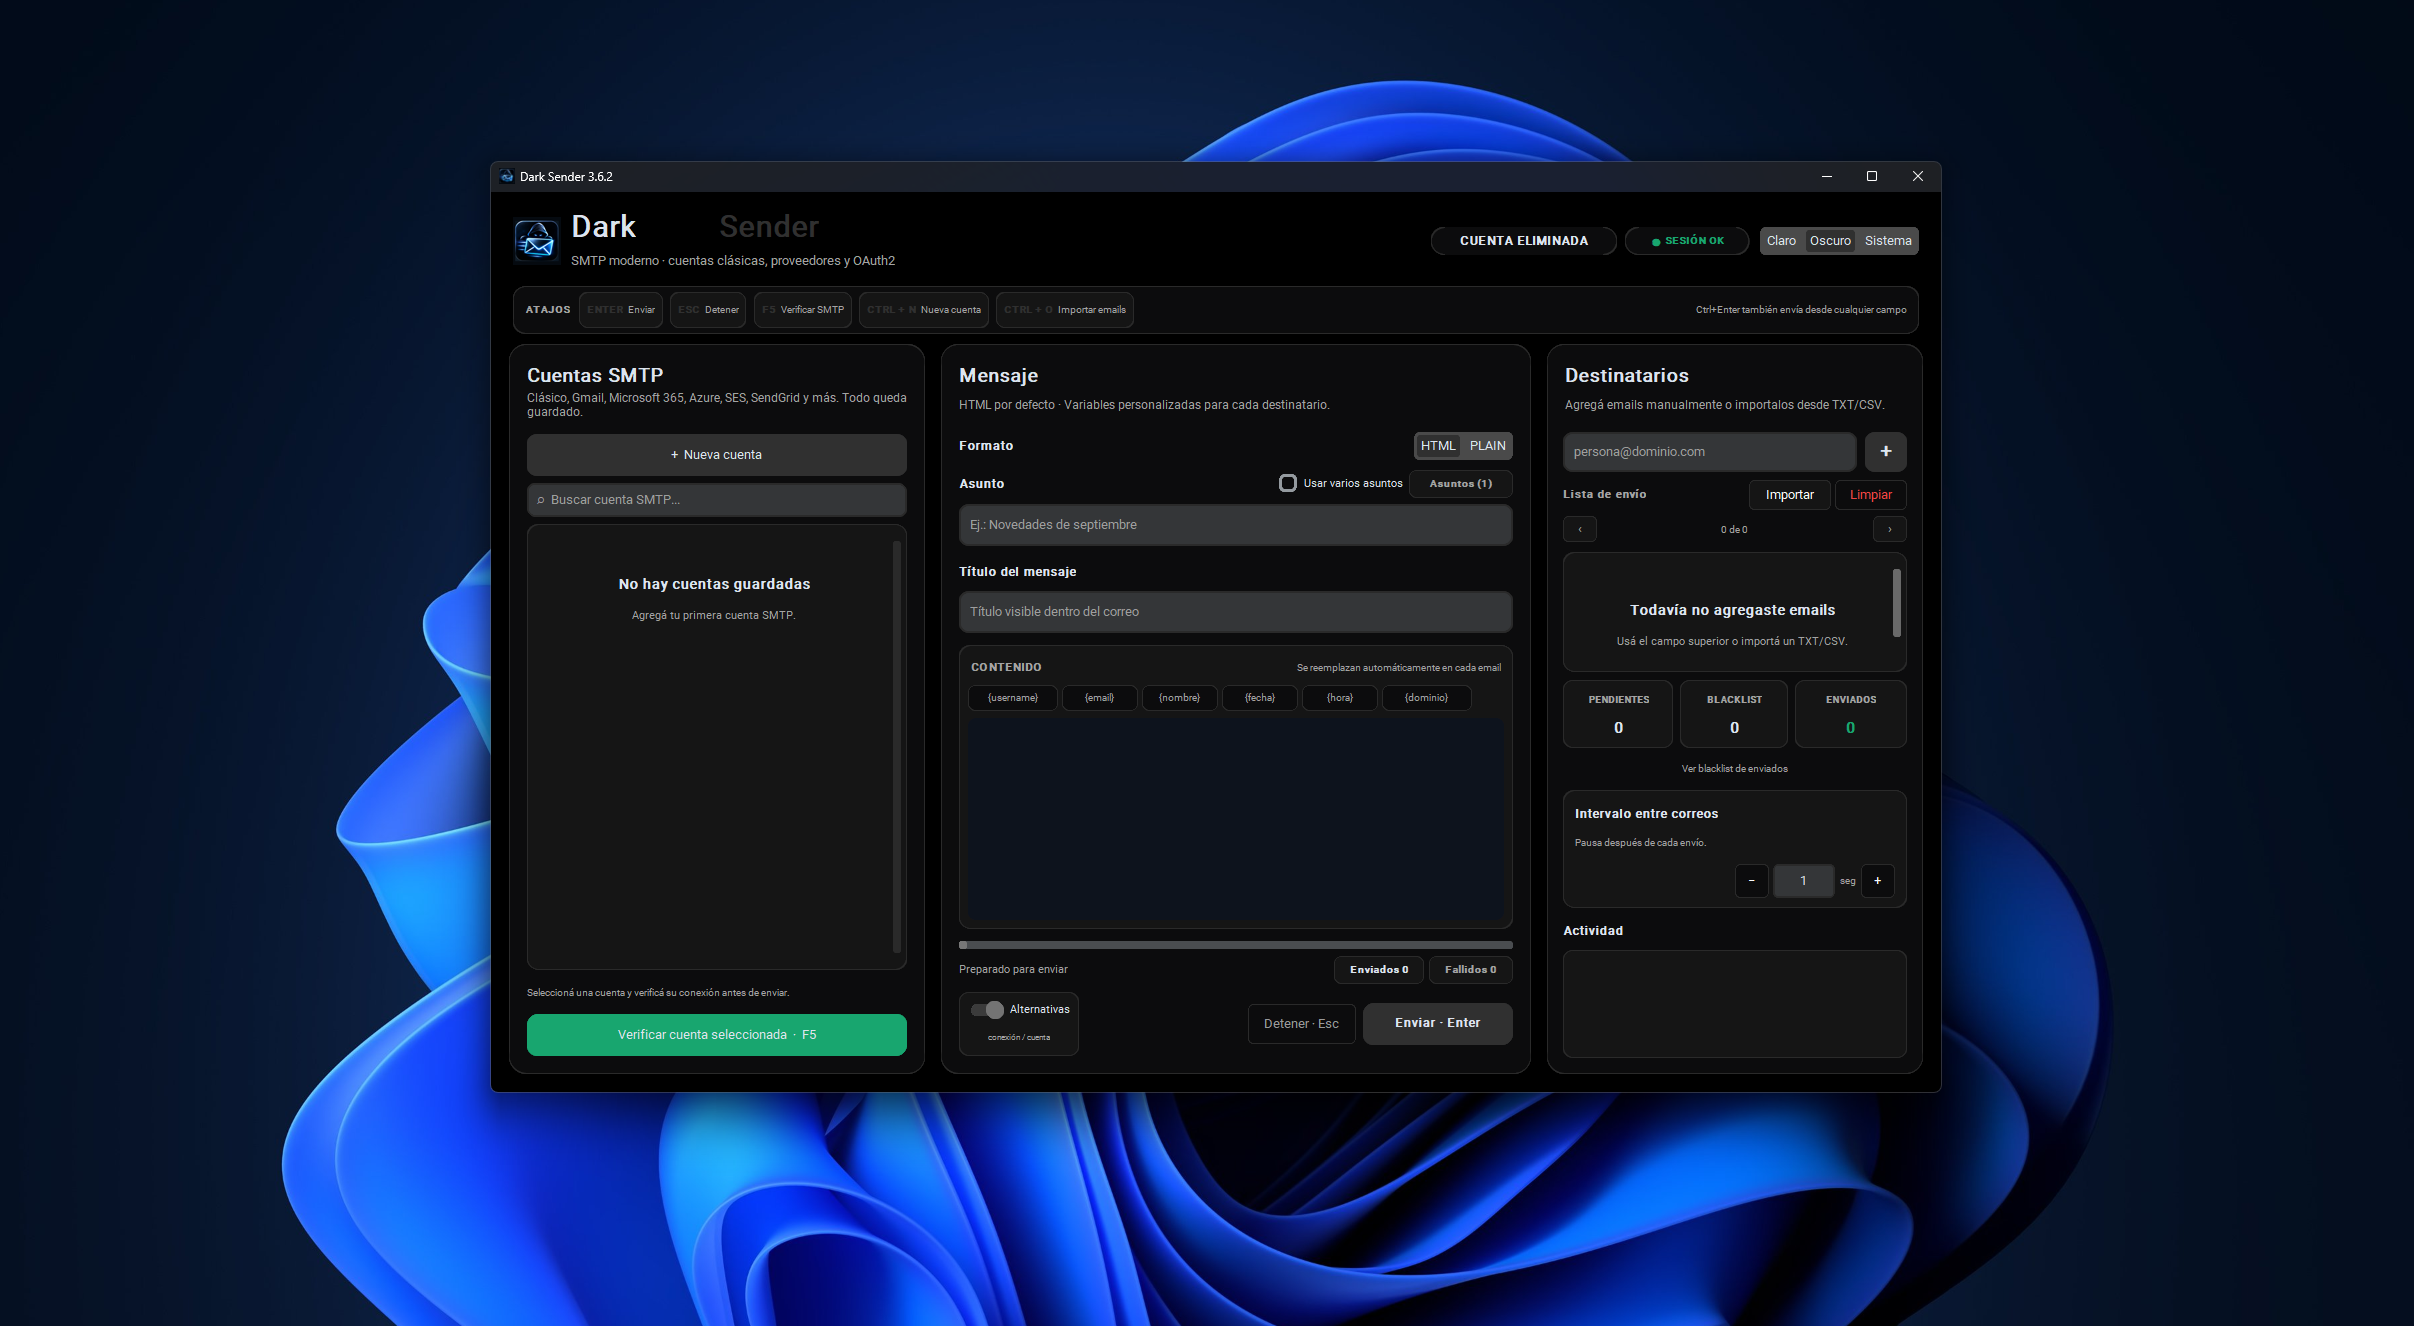The height and width of the screenshot is (1326, 2414).
Task: Select PLAIN format
Action: (1487, 446)
